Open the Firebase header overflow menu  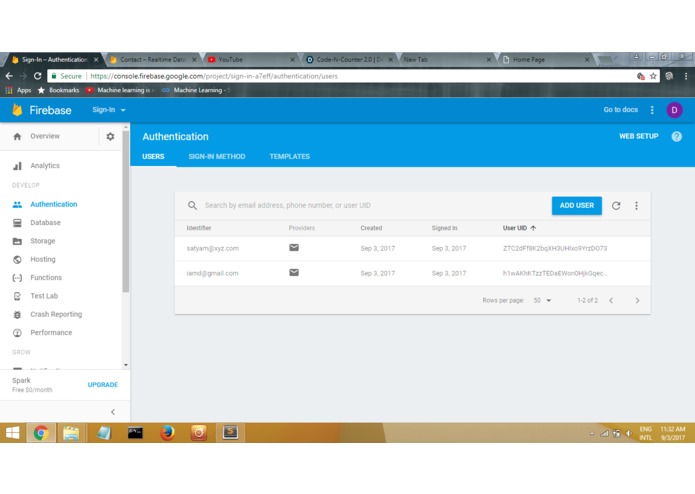point(652,110)
